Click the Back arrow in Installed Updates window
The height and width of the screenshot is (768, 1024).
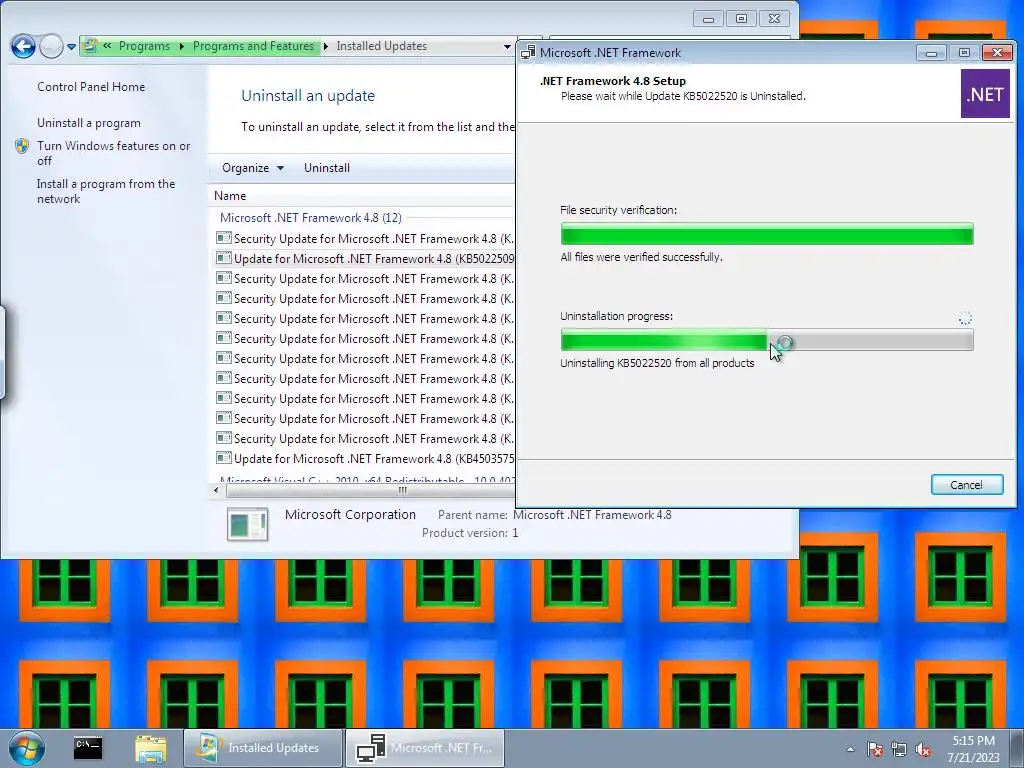point(23,46)
